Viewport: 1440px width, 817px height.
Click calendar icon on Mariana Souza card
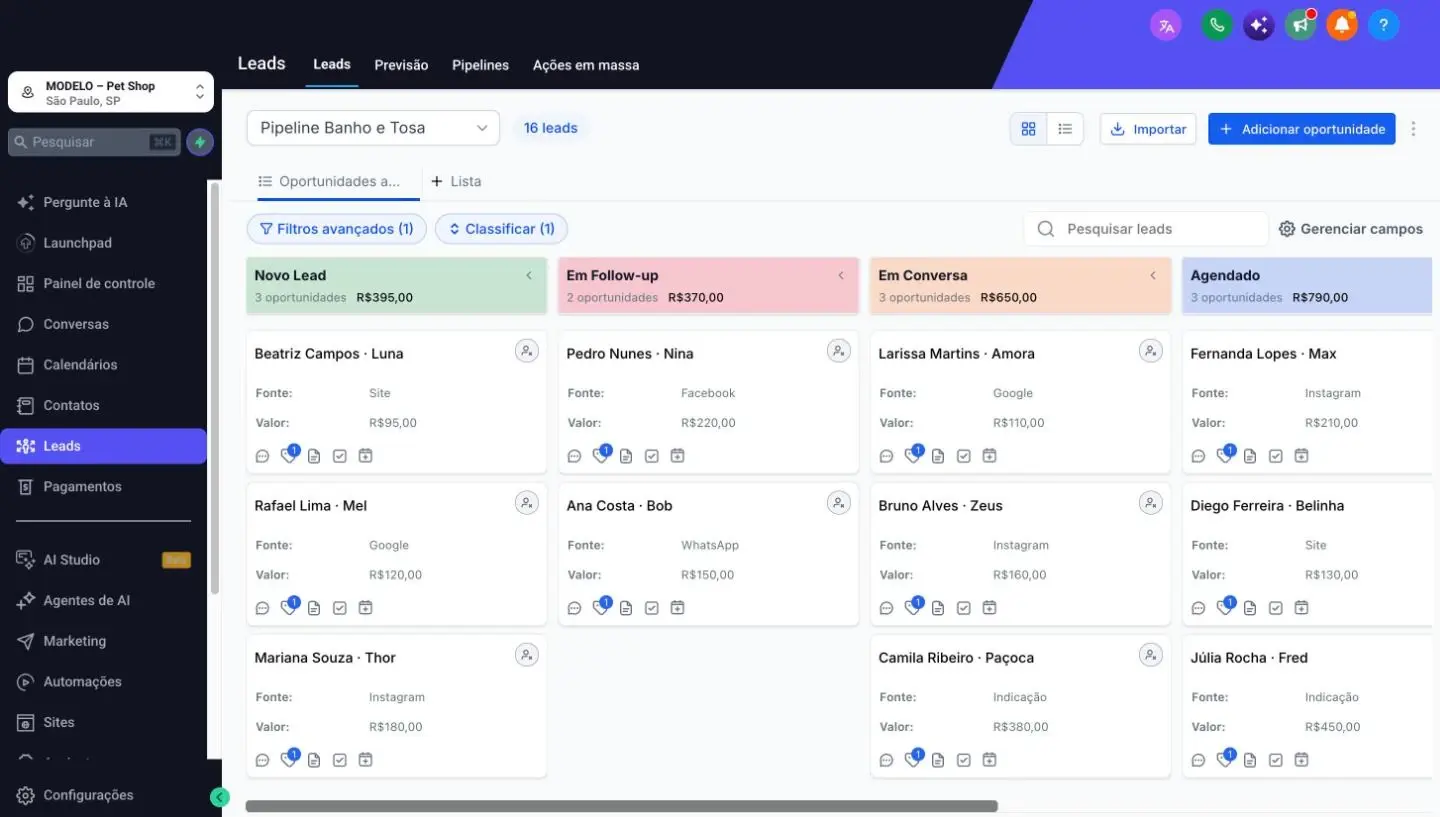pyautogui.click(x=365, y=760)
